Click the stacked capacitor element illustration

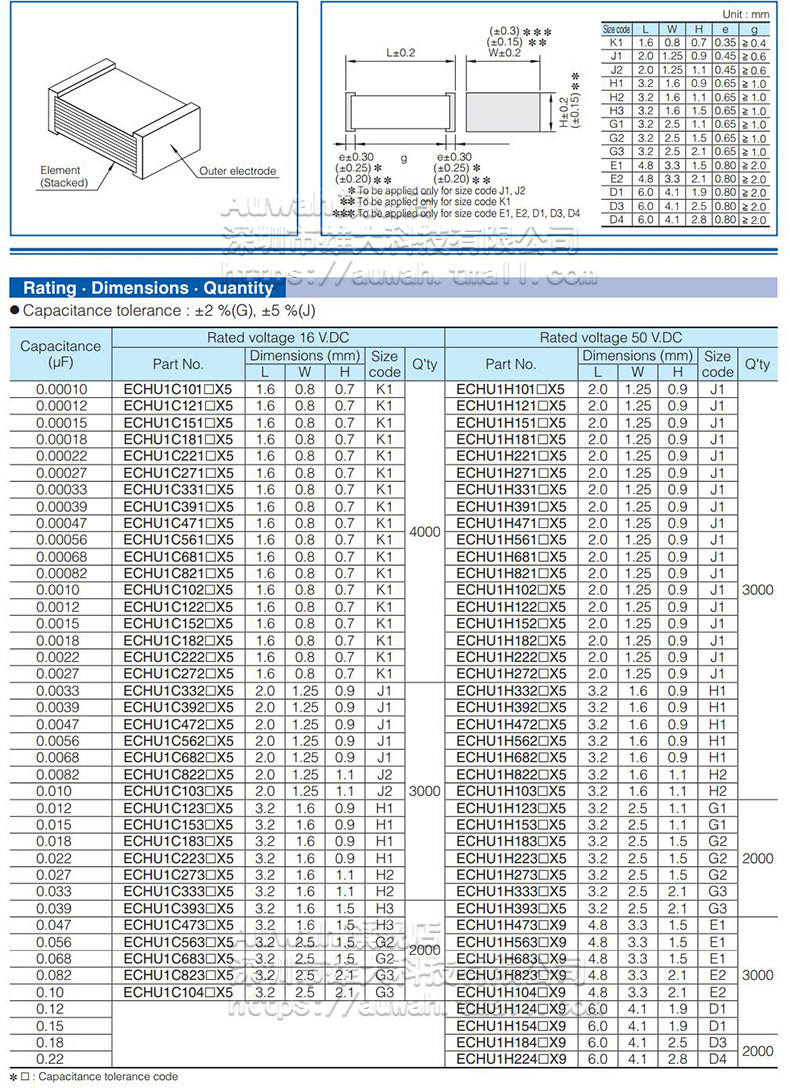pos(125,119)
